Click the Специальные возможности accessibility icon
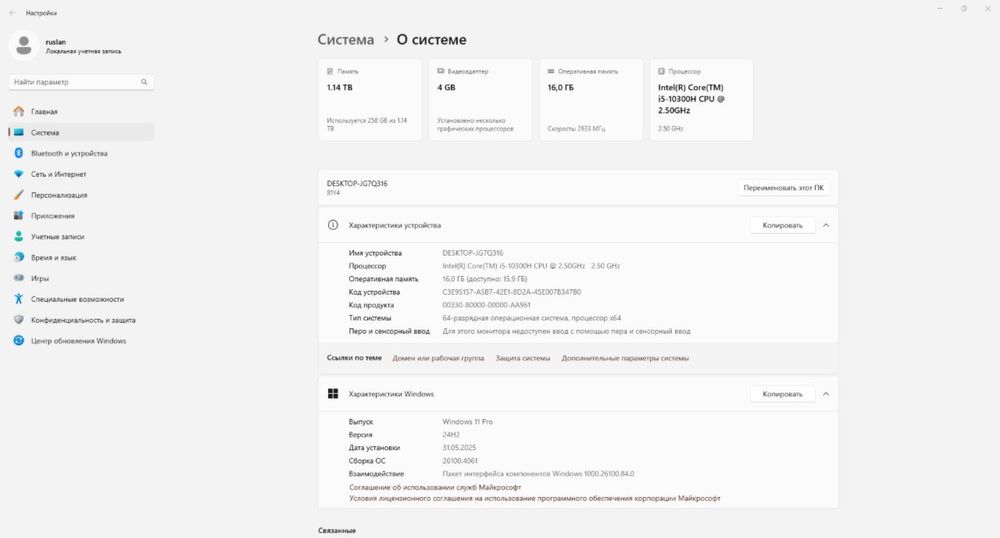Screen dimensions: 1000x538 pos(18,299)
